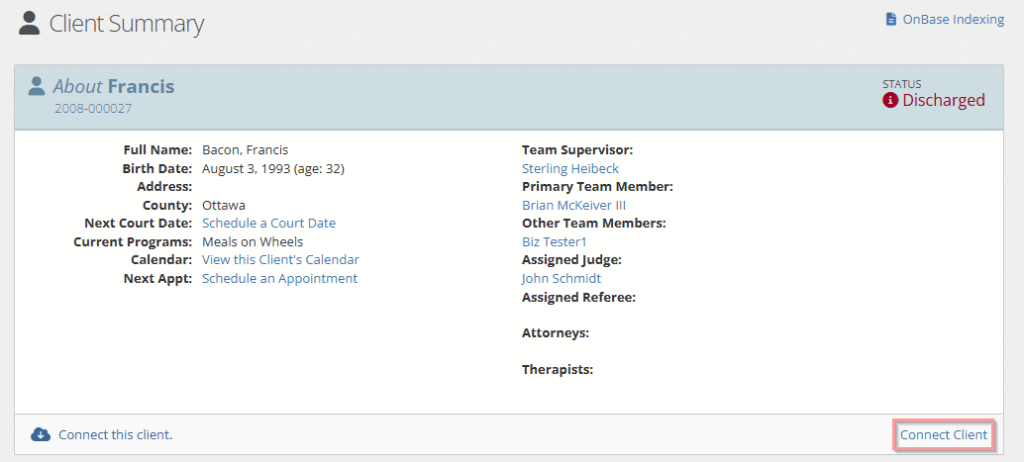Click the 'Connect this client.' link

coord(115,434)
